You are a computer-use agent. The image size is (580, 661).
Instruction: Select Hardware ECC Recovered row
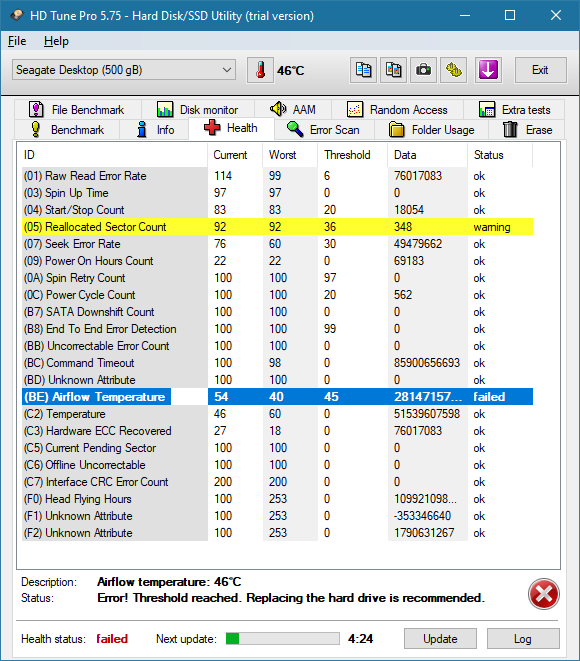tap(277, 431)
